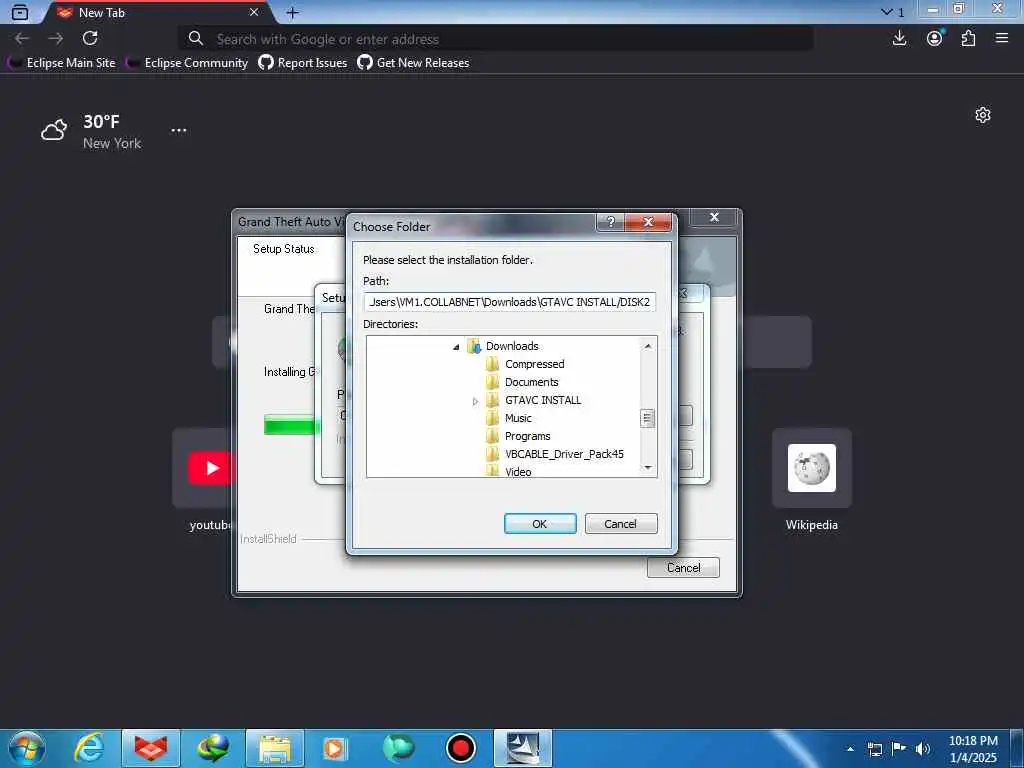Close the Grand Theft Auto setup window
The image size is (1024, 768).
tap(714, 217)
